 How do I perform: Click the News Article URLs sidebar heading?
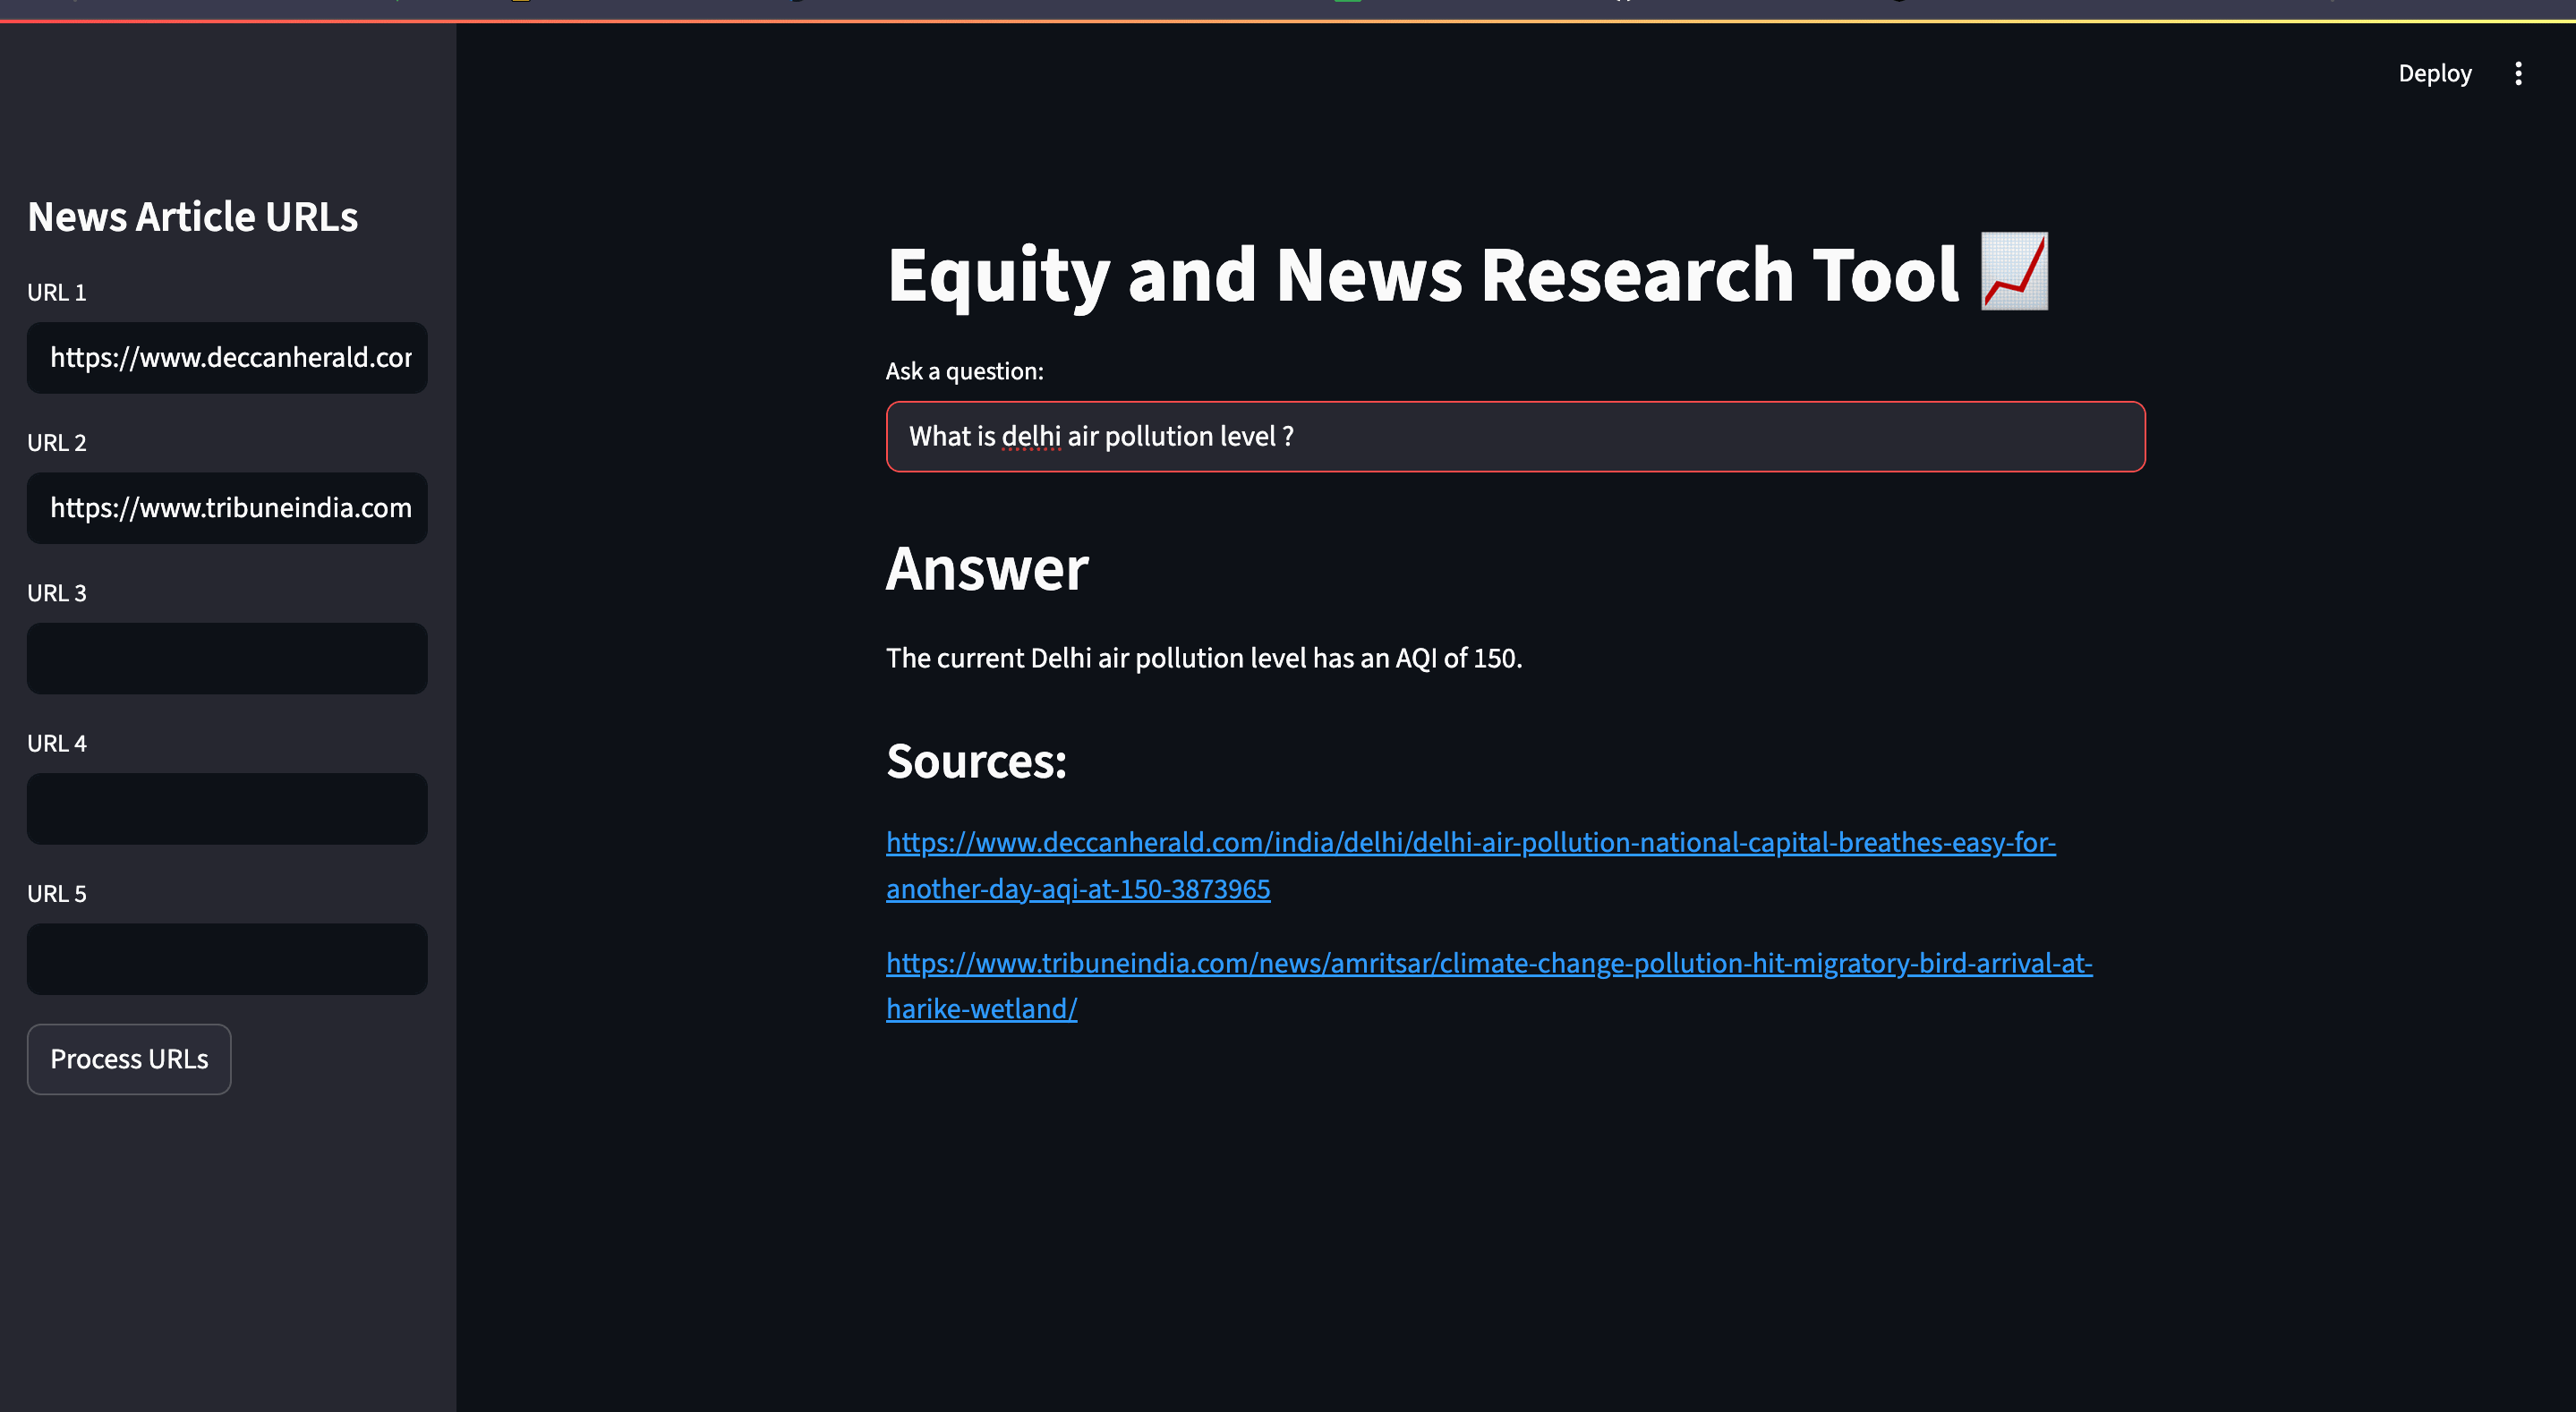(x=192, y=217)
